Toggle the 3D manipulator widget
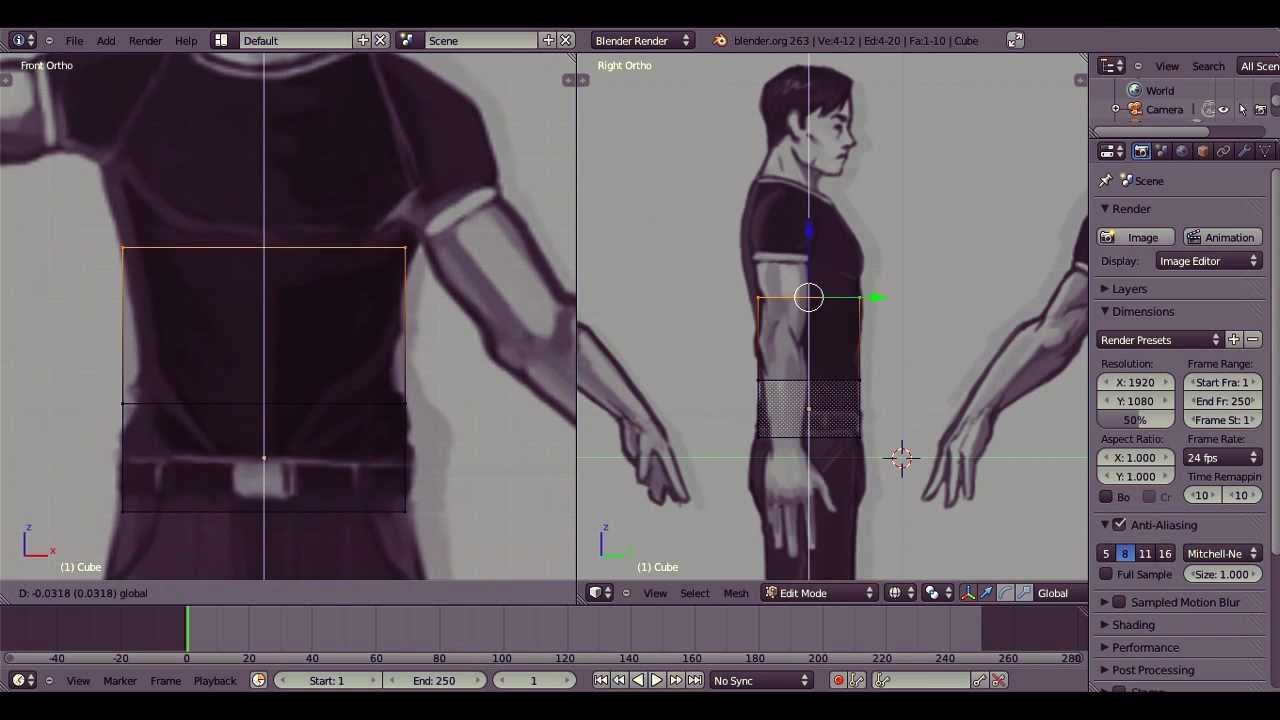 pyautogui.click(x=967, y=593)
